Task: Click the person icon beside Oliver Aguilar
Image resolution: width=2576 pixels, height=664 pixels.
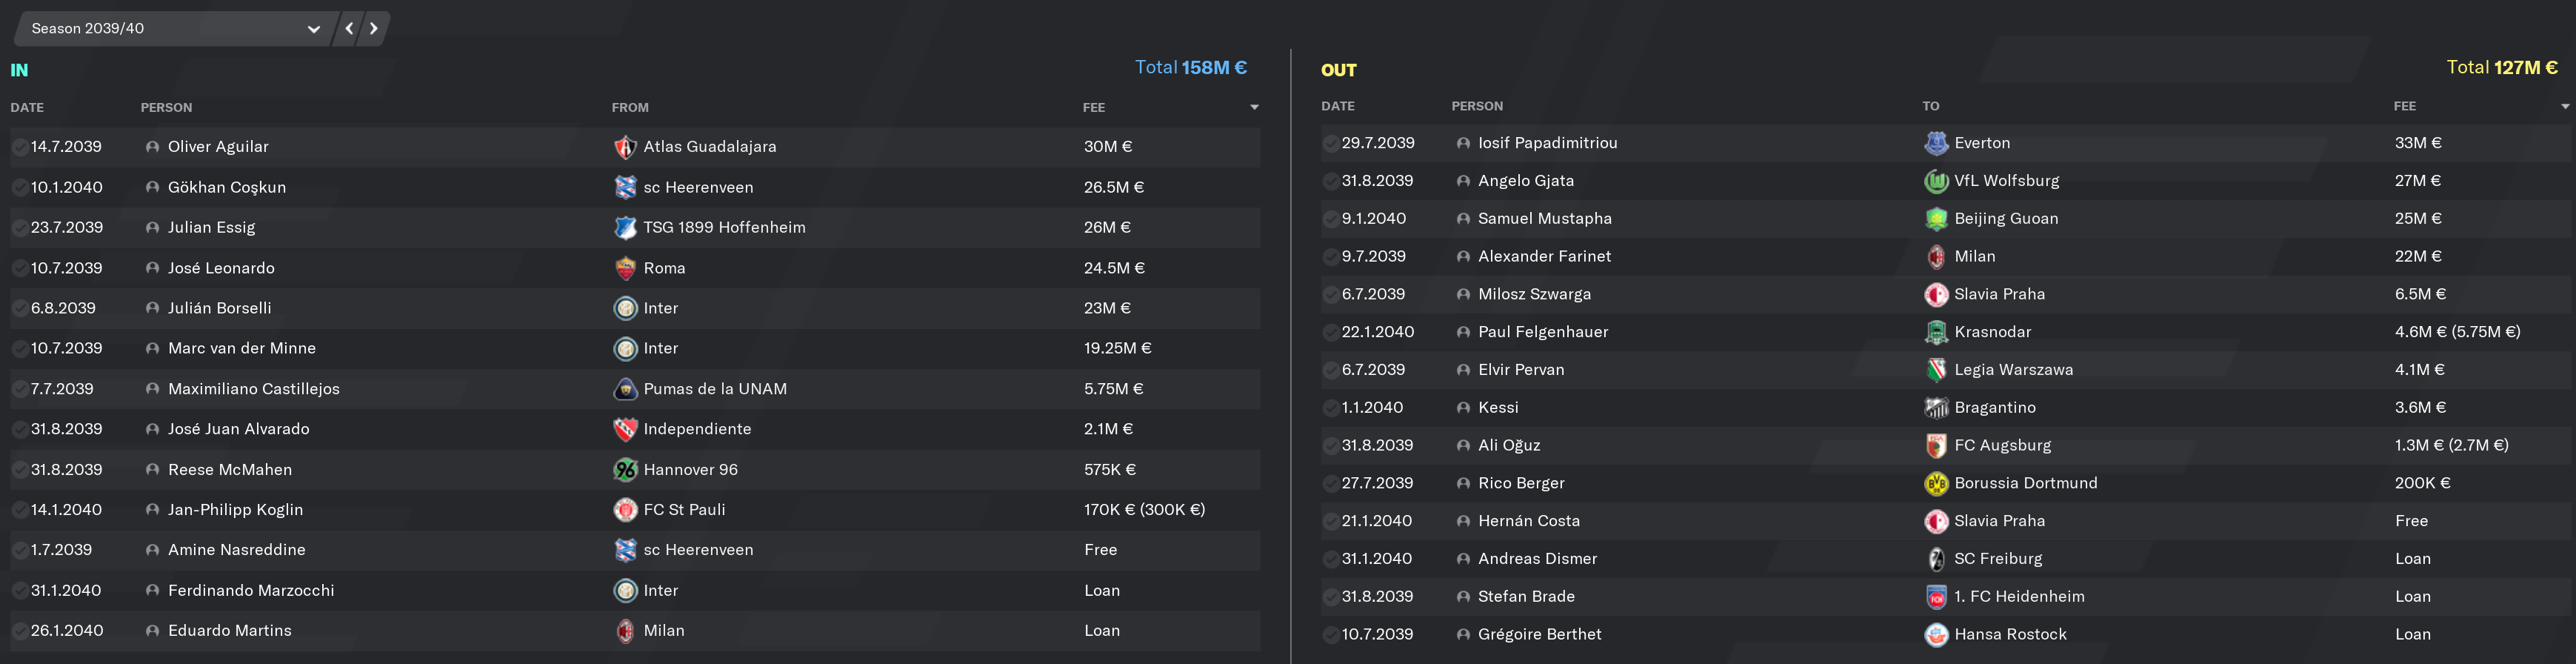Action: click(152, 147)
